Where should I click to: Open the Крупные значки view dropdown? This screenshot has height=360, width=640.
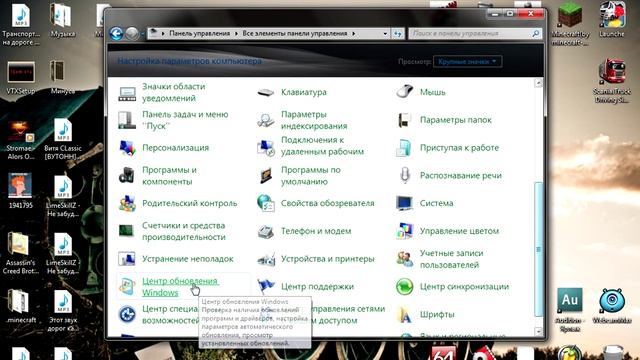tap(467, 62)
